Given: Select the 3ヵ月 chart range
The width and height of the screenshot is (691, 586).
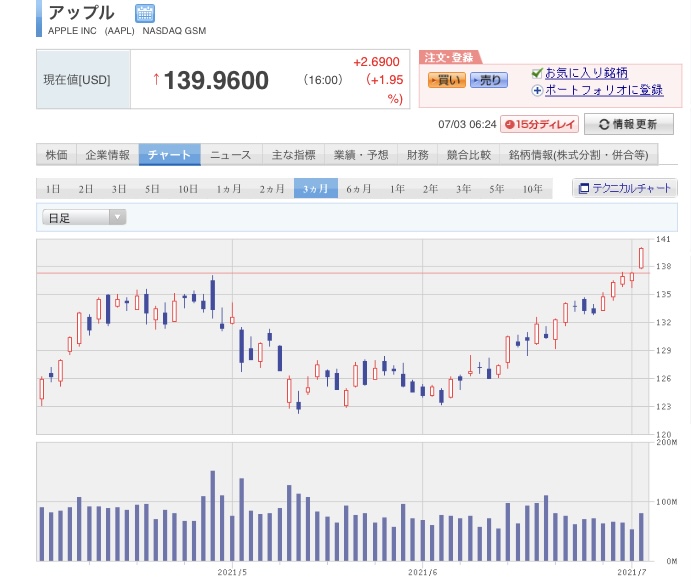Looking at the screenshot, I should [316, 189].
